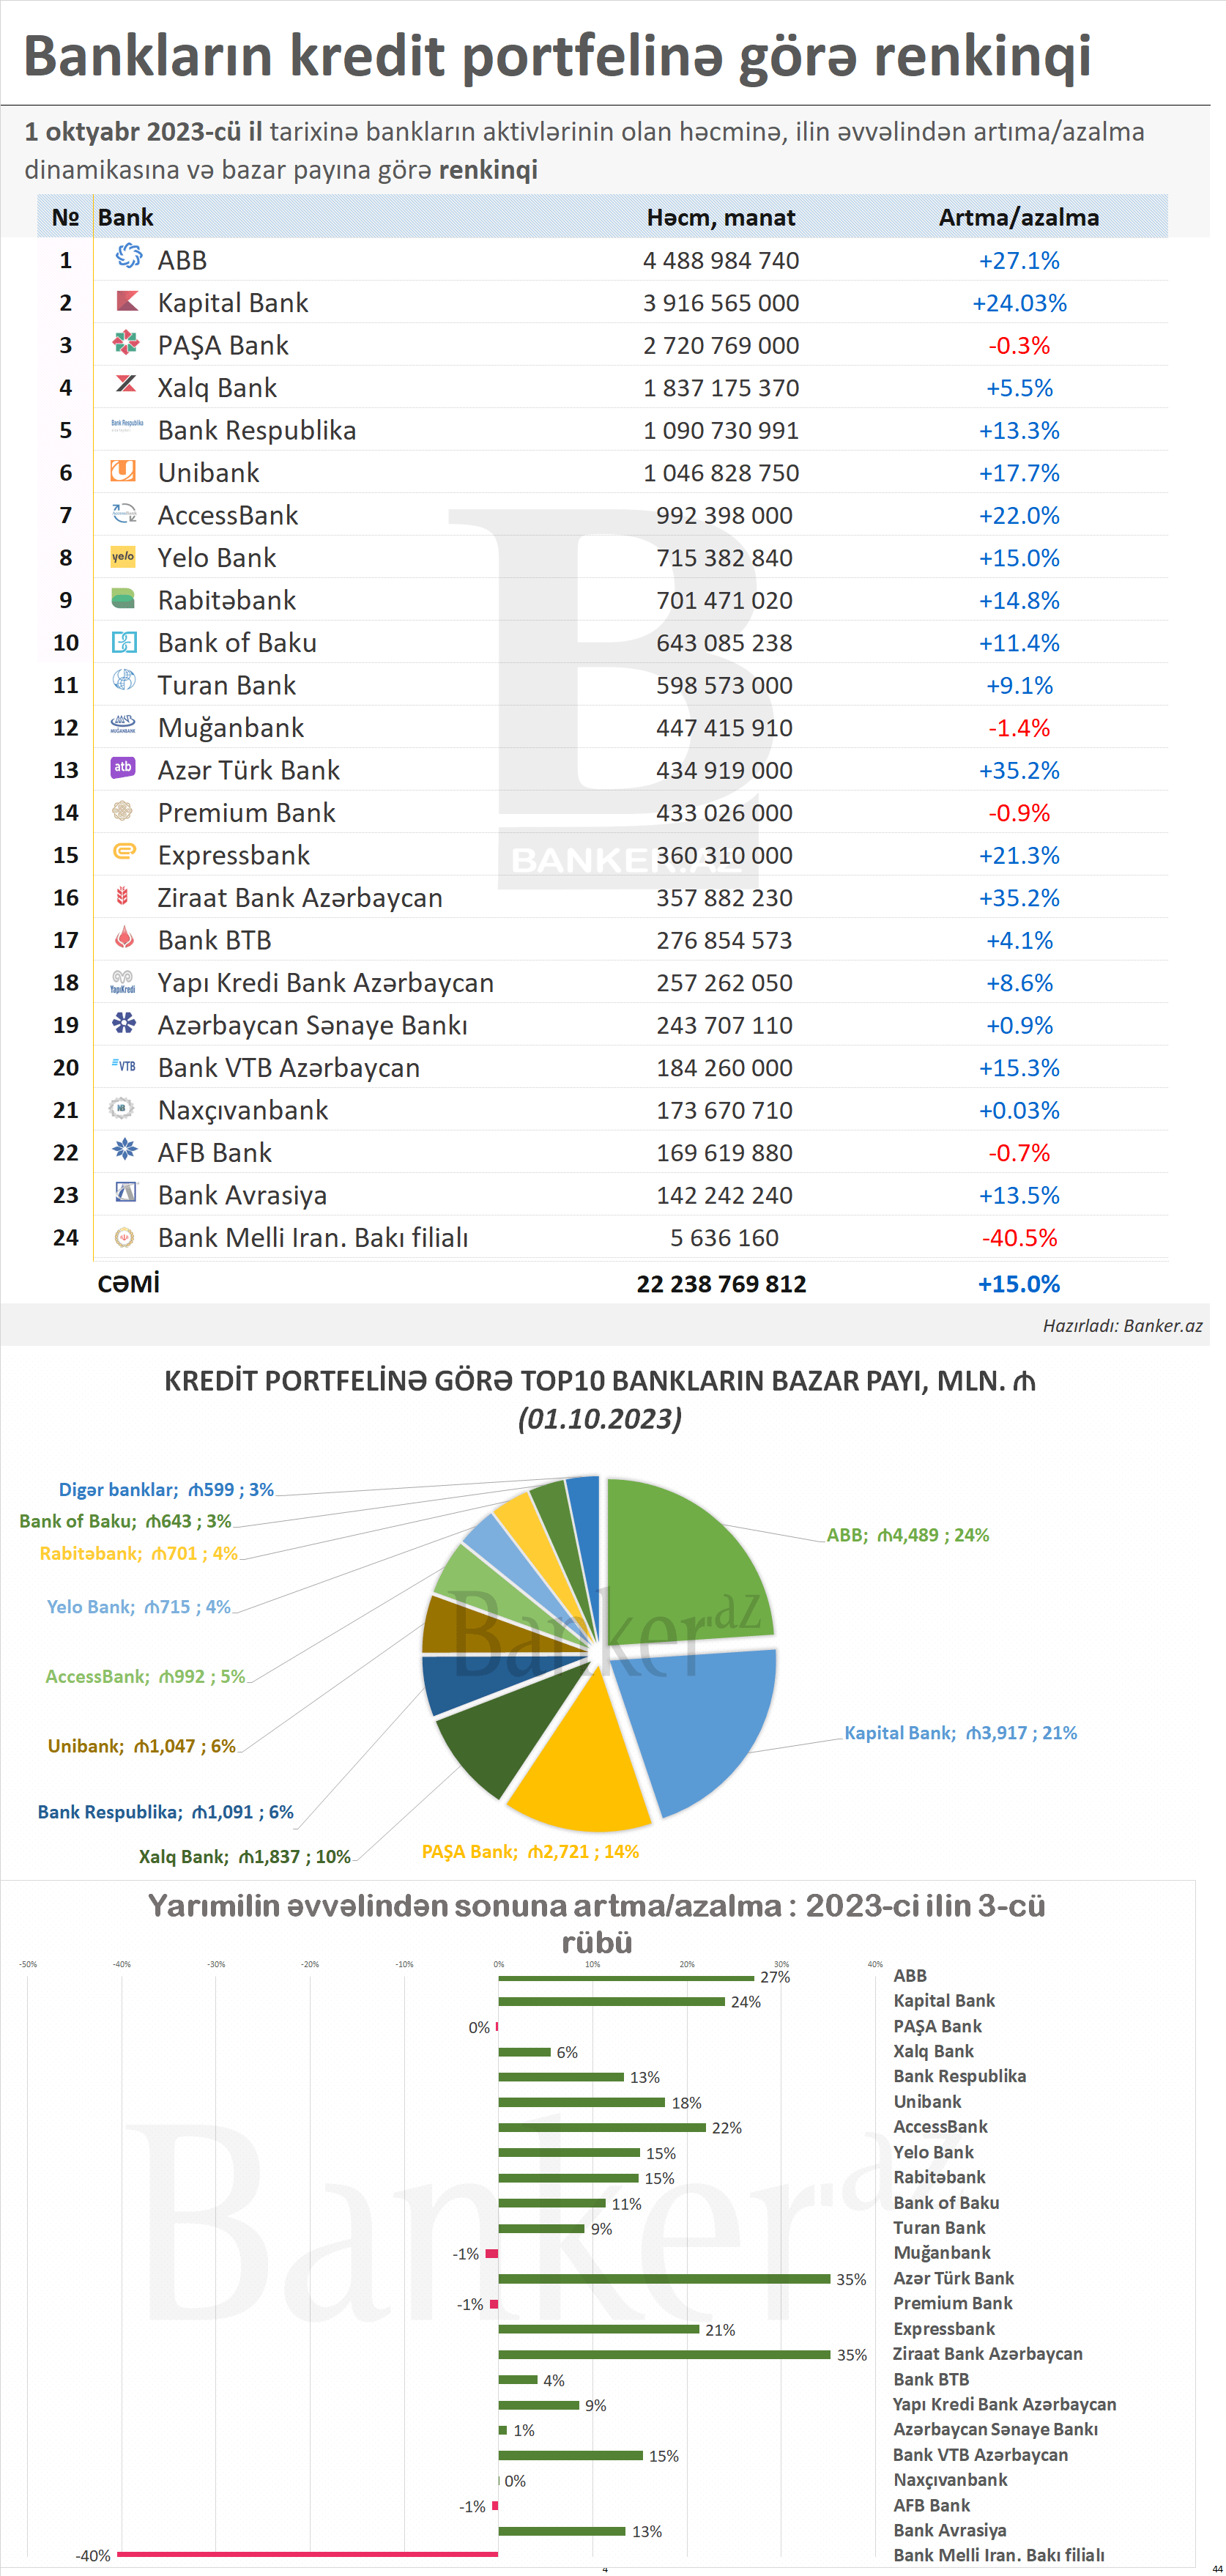1226x2576 pixels.
Task: Select the PAŞA Bank logo icon
Action: tap(125, 344)
